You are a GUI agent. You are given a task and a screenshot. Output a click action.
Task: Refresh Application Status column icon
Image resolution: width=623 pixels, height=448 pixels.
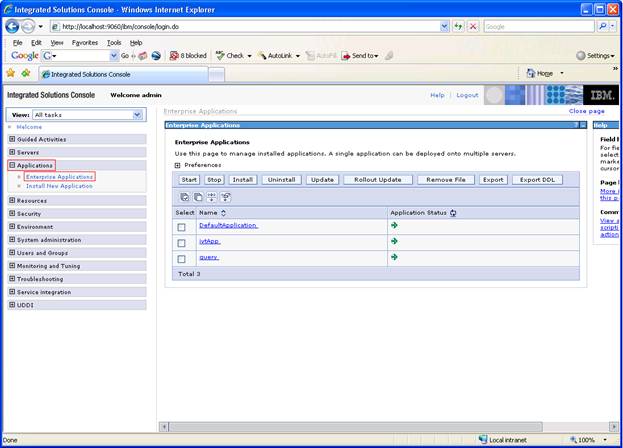click(x=453, y=213)
